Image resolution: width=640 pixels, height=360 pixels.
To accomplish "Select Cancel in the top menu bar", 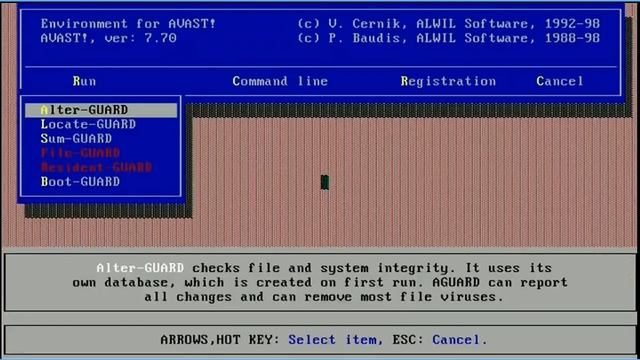I will click(560, 81).
